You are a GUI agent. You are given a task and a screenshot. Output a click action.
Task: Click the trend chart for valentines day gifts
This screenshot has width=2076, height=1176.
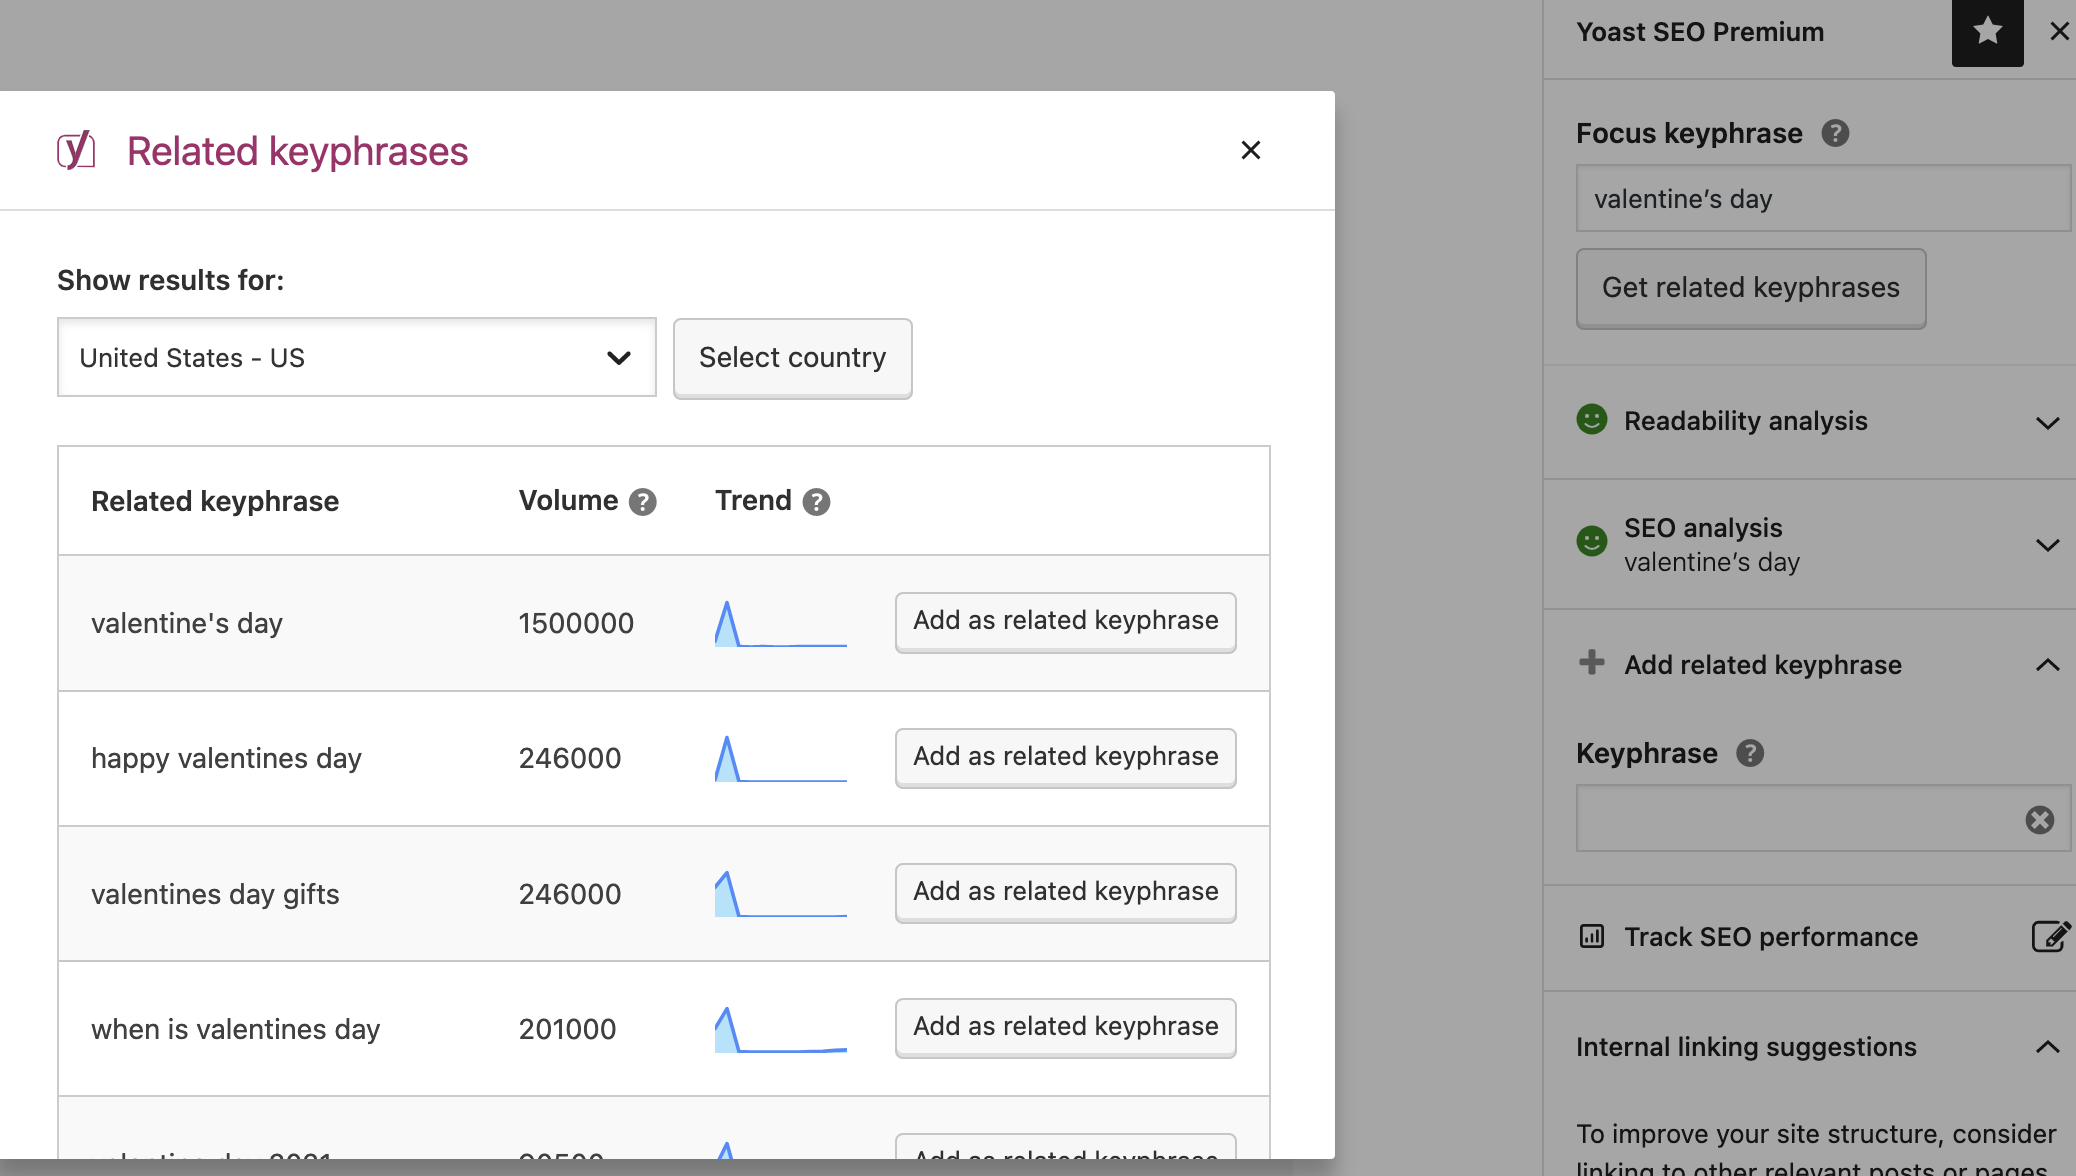[781, 894]
